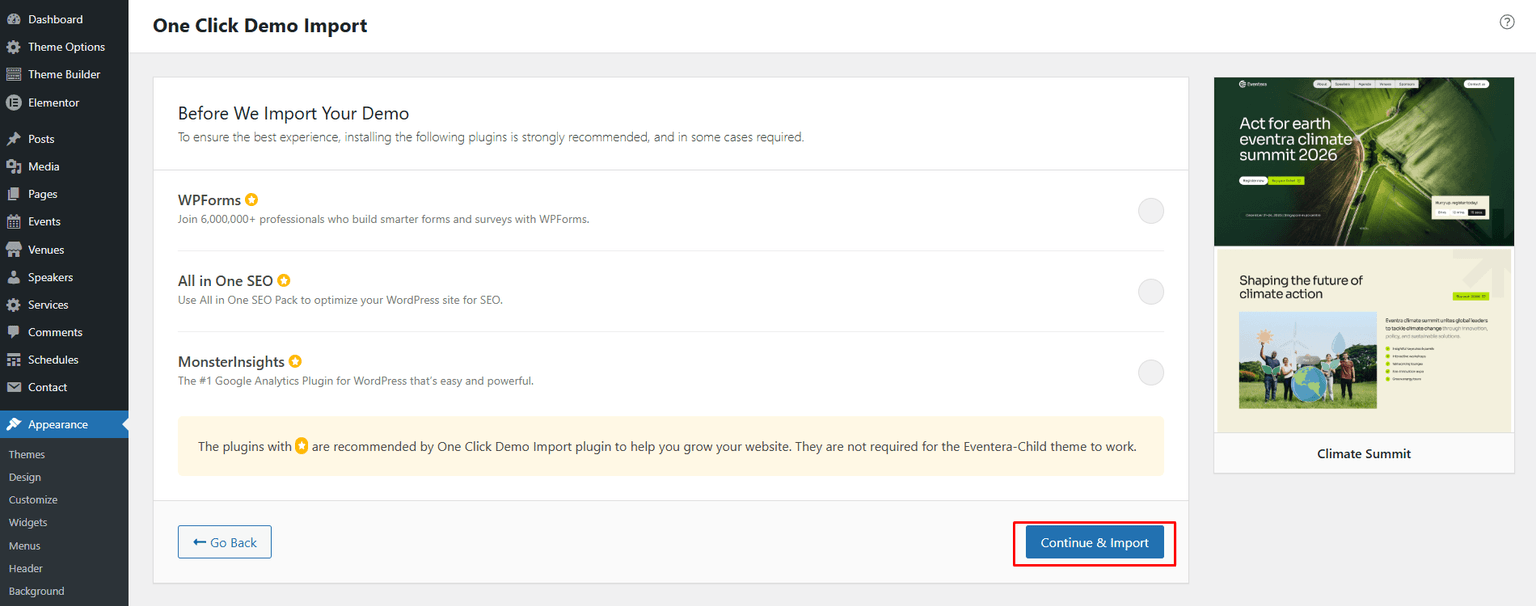The width and height of the screenshot is (1536, 606).
Task: Click the Climate Summit demo title
Action: point(1364,453)
